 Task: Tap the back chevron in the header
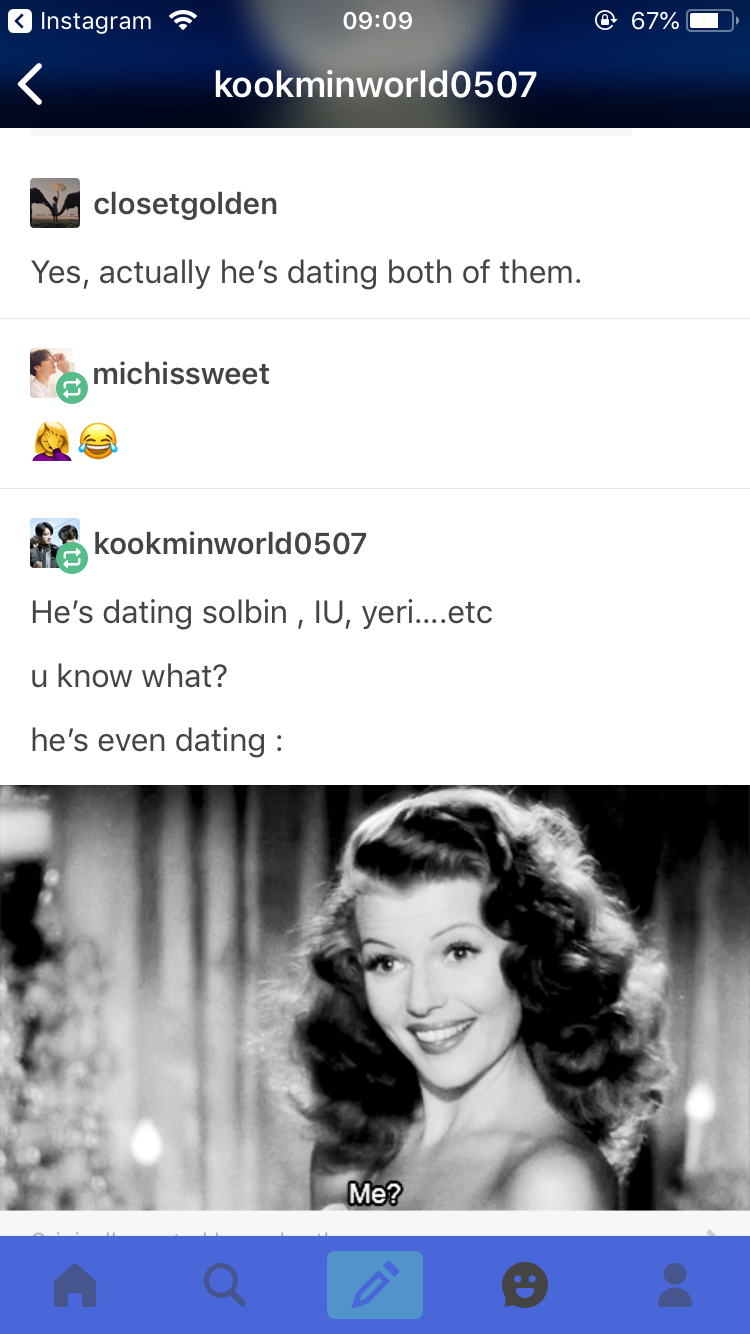(31, 85)
